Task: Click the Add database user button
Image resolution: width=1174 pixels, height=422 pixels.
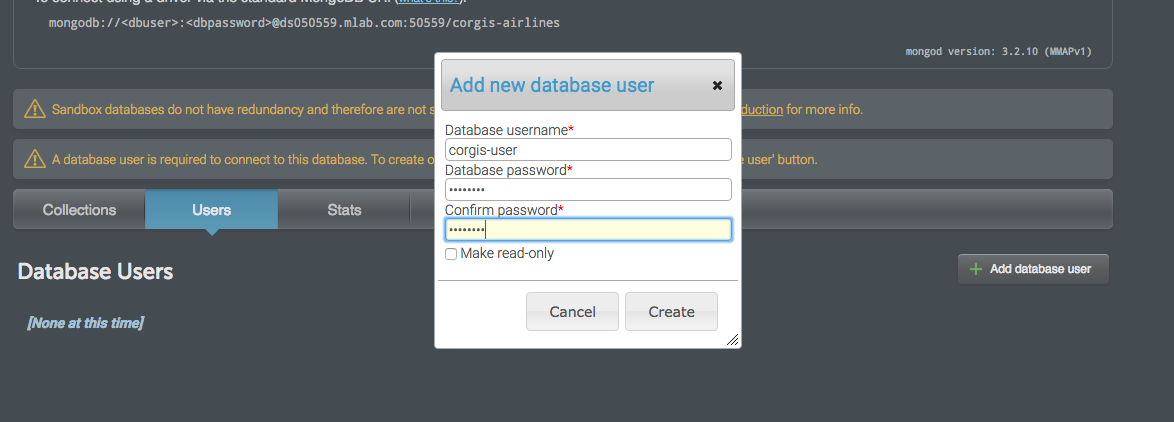Action: click(x=1033, y=269)
